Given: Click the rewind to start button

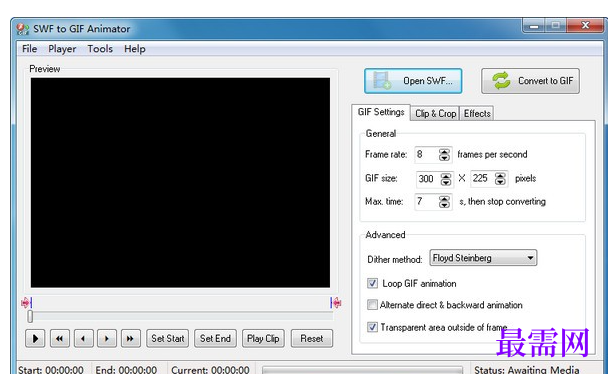Looking at the screenshot, I should [x=59, y=338].
